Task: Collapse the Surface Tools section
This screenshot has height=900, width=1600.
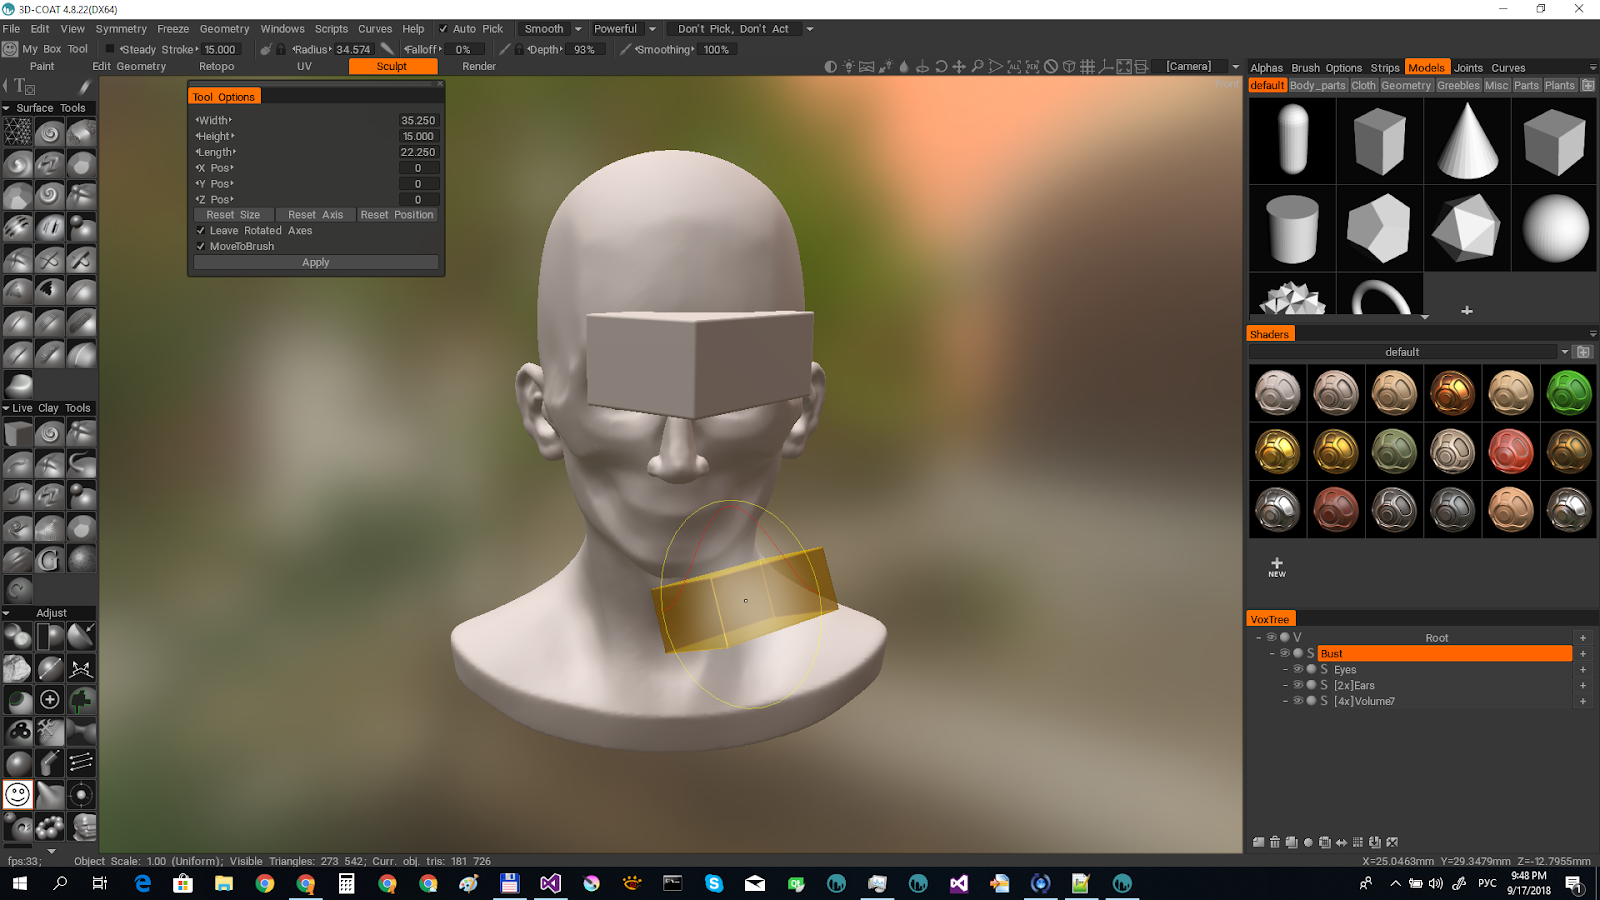Action: (x=6, y=108)
